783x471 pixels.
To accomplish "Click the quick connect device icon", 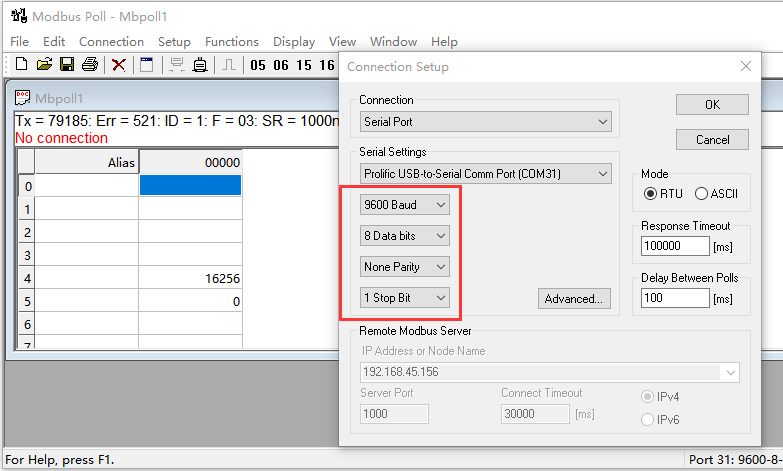I will [x=200, y=65].
